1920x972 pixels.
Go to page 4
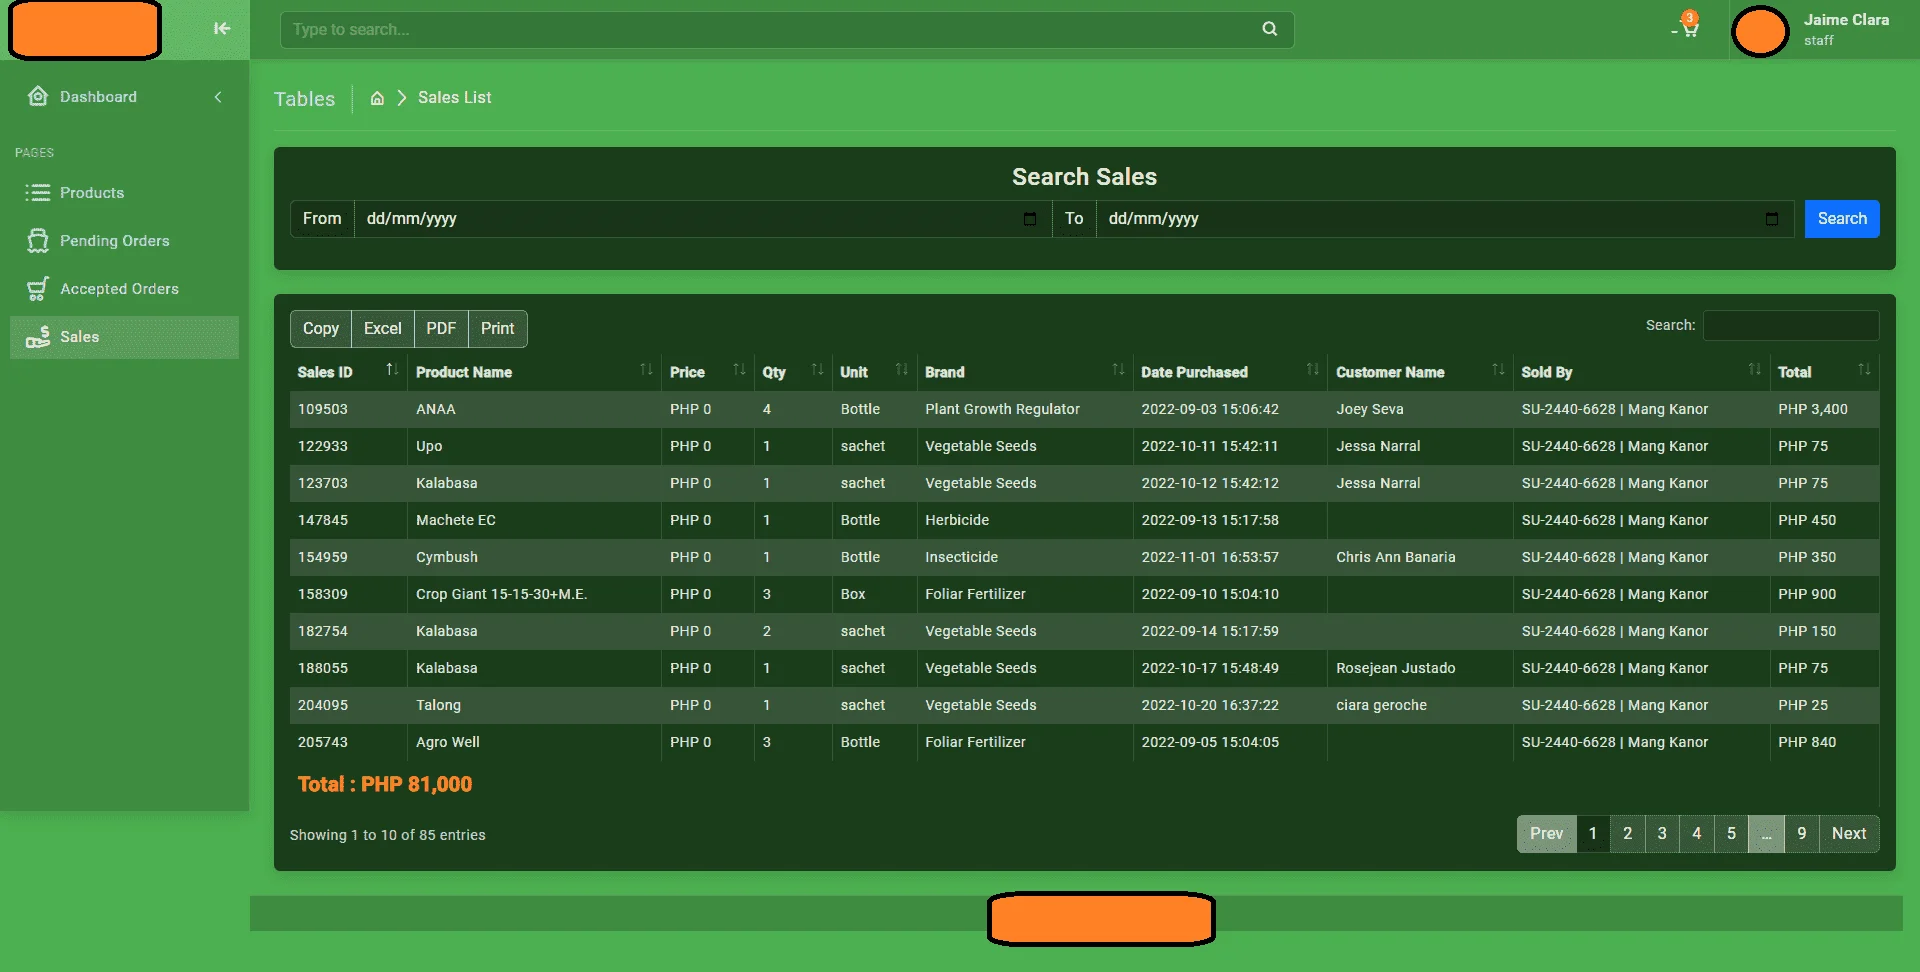(x=1696, y=834)
